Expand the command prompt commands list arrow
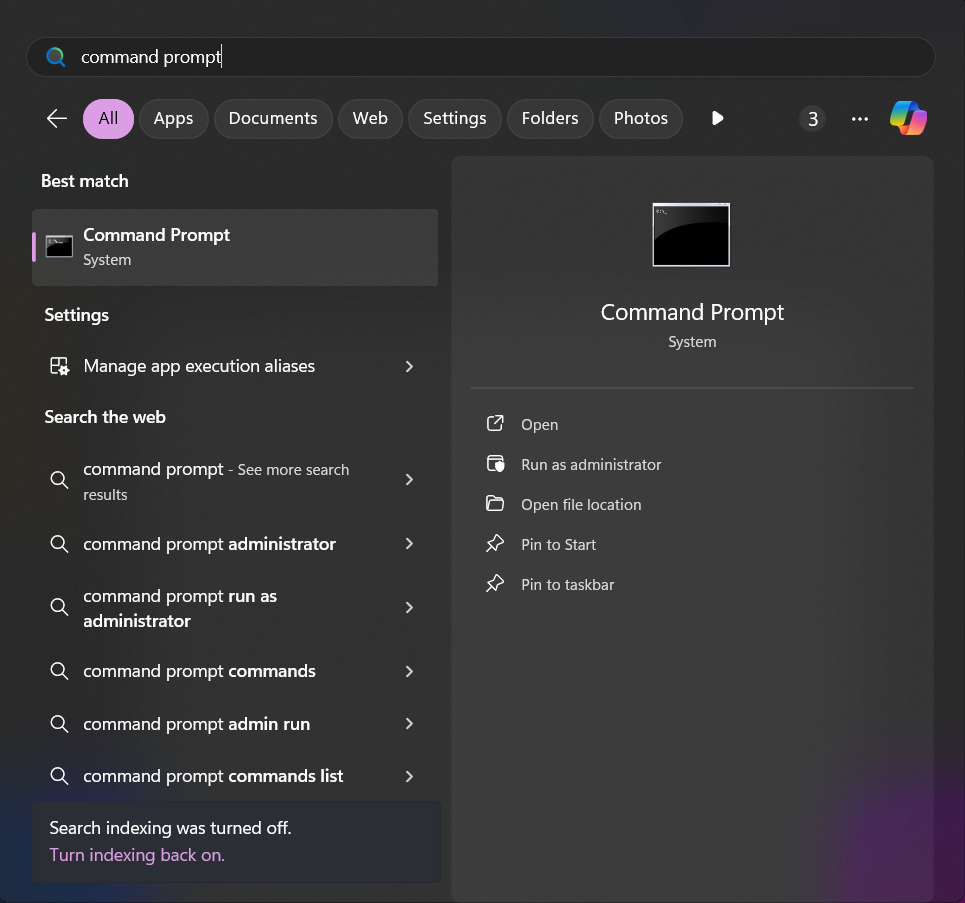This screenshot has height=903, width=965. tap(409, 776)
